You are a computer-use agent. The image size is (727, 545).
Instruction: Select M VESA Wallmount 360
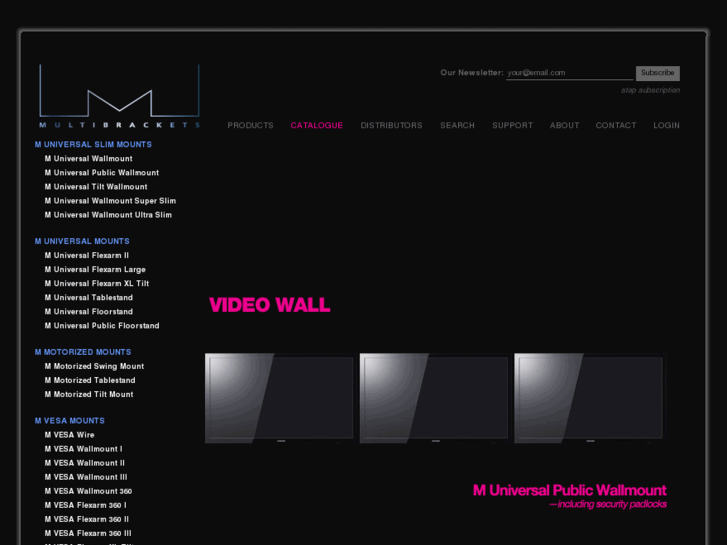pos(88,491)
